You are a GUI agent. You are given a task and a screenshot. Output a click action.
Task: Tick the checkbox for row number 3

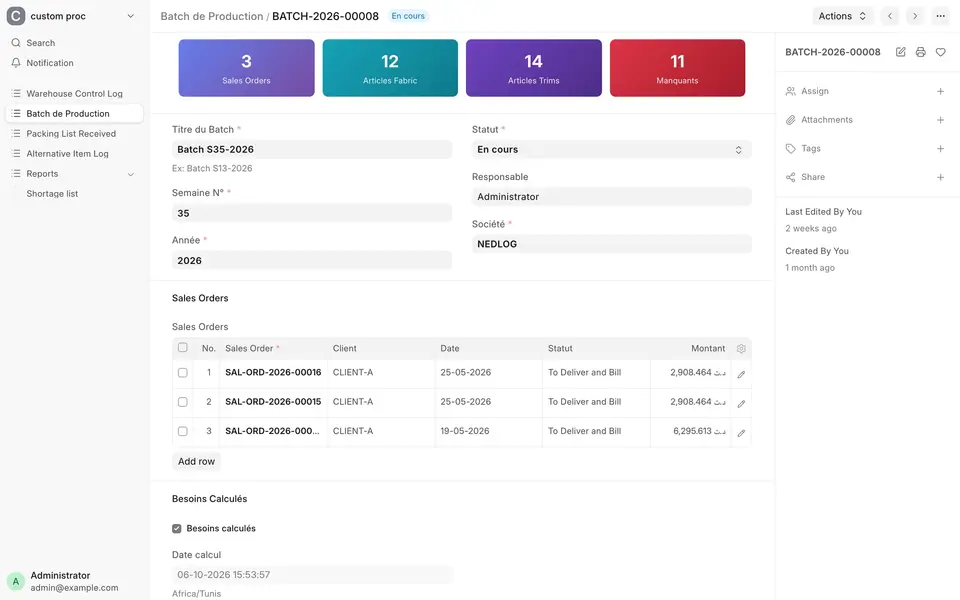pyautogui.click(x=182, y=431)
